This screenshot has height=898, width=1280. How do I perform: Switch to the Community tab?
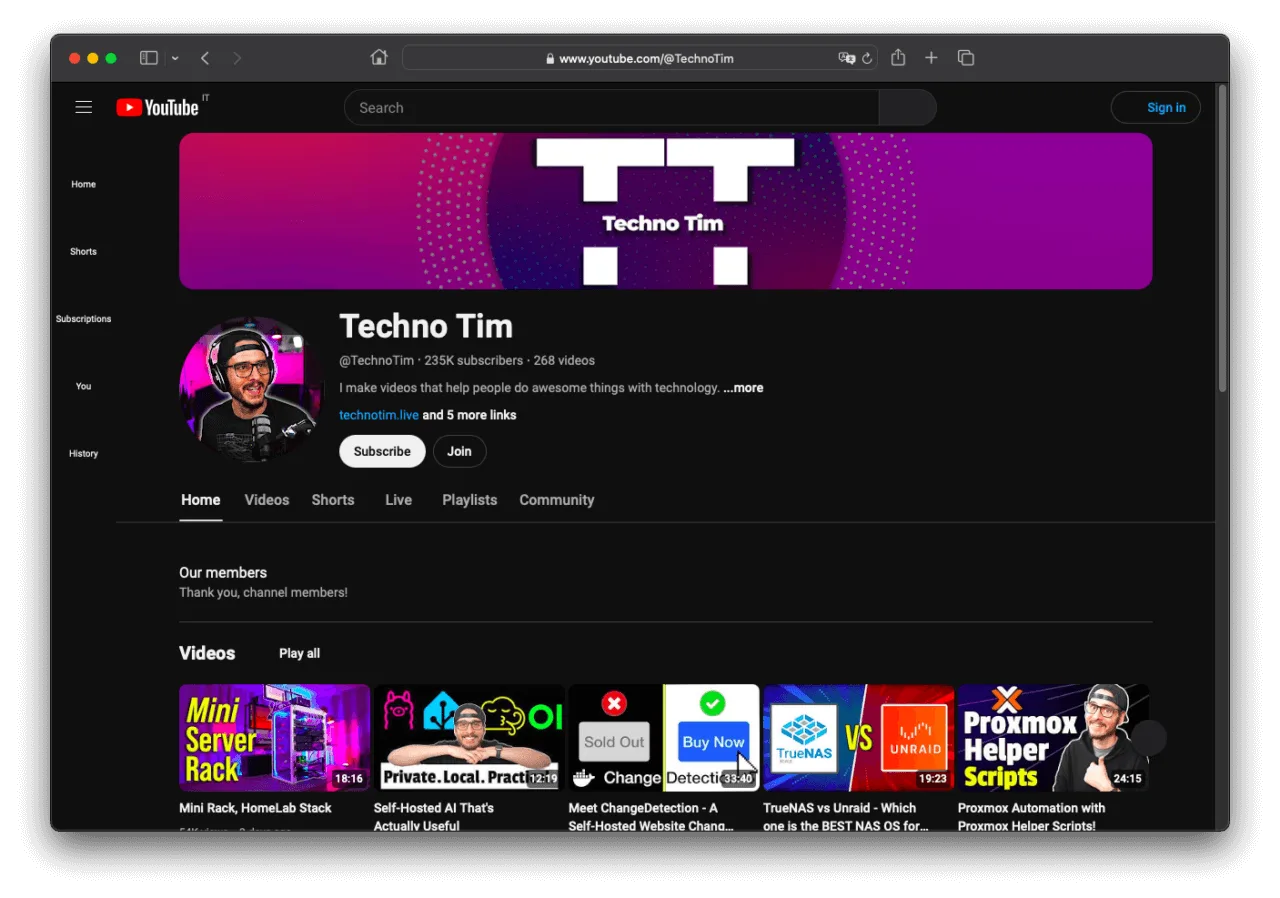pyautogui.click(x=557, y=500)
